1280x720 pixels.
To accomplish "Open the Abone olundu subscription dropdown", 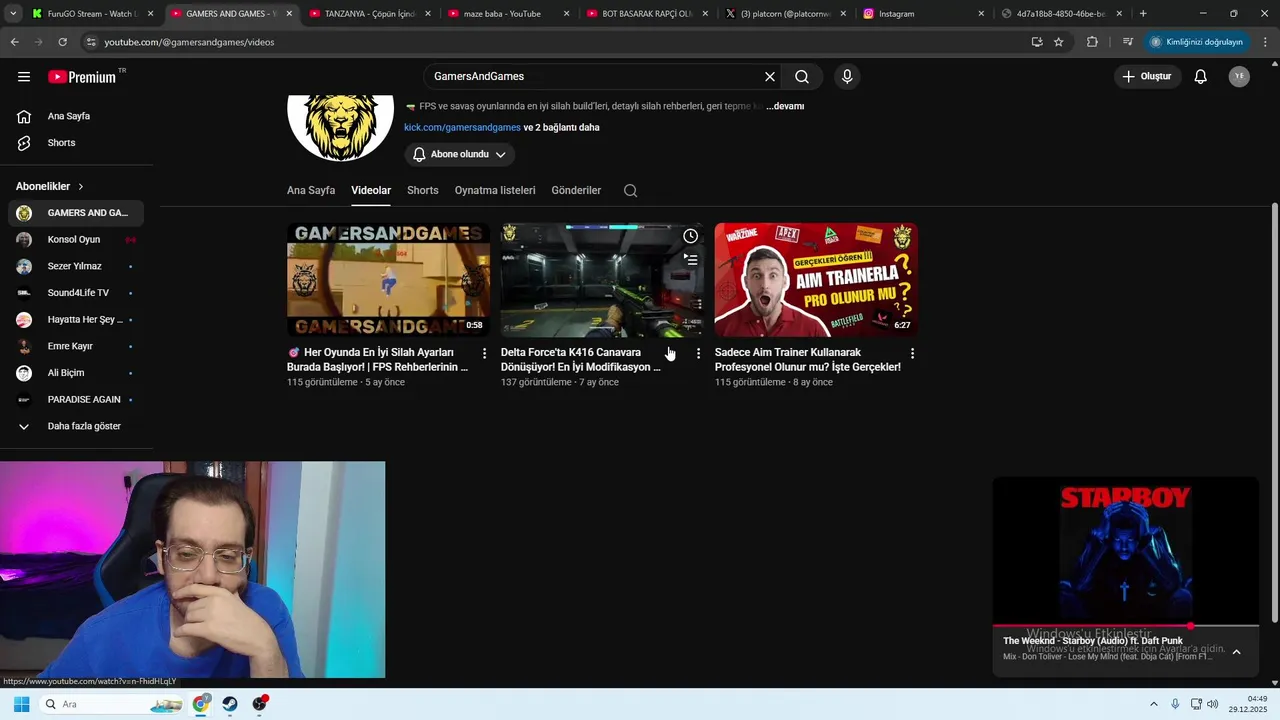I will pyautogui.click(x=460, y=154).
